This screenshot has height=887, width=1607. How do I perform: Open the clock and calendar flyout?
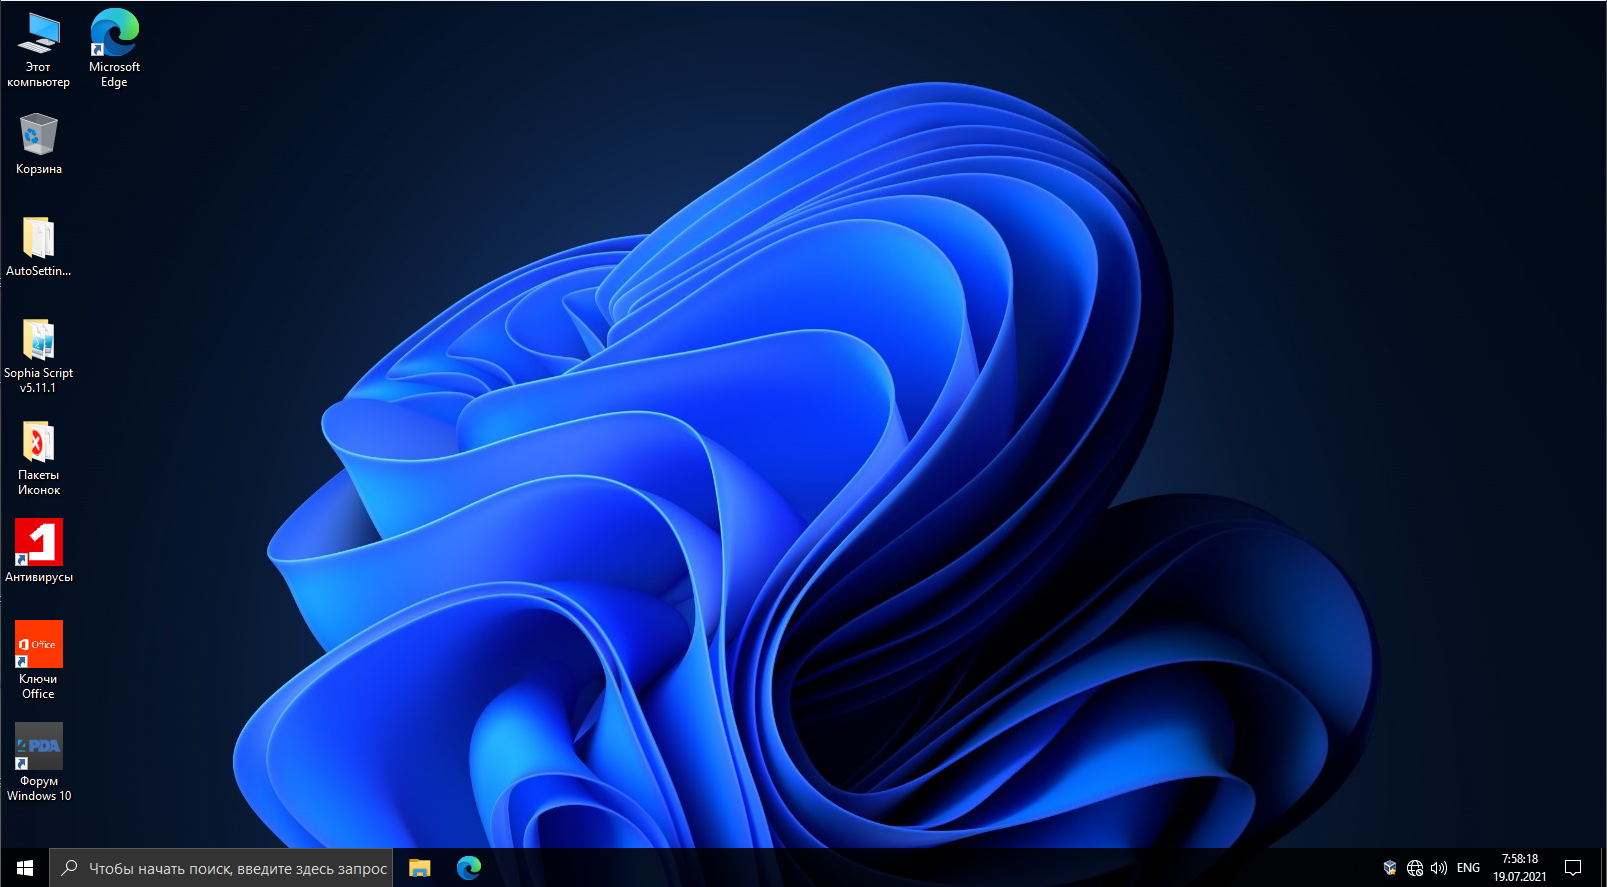(x=1519, y=868)
